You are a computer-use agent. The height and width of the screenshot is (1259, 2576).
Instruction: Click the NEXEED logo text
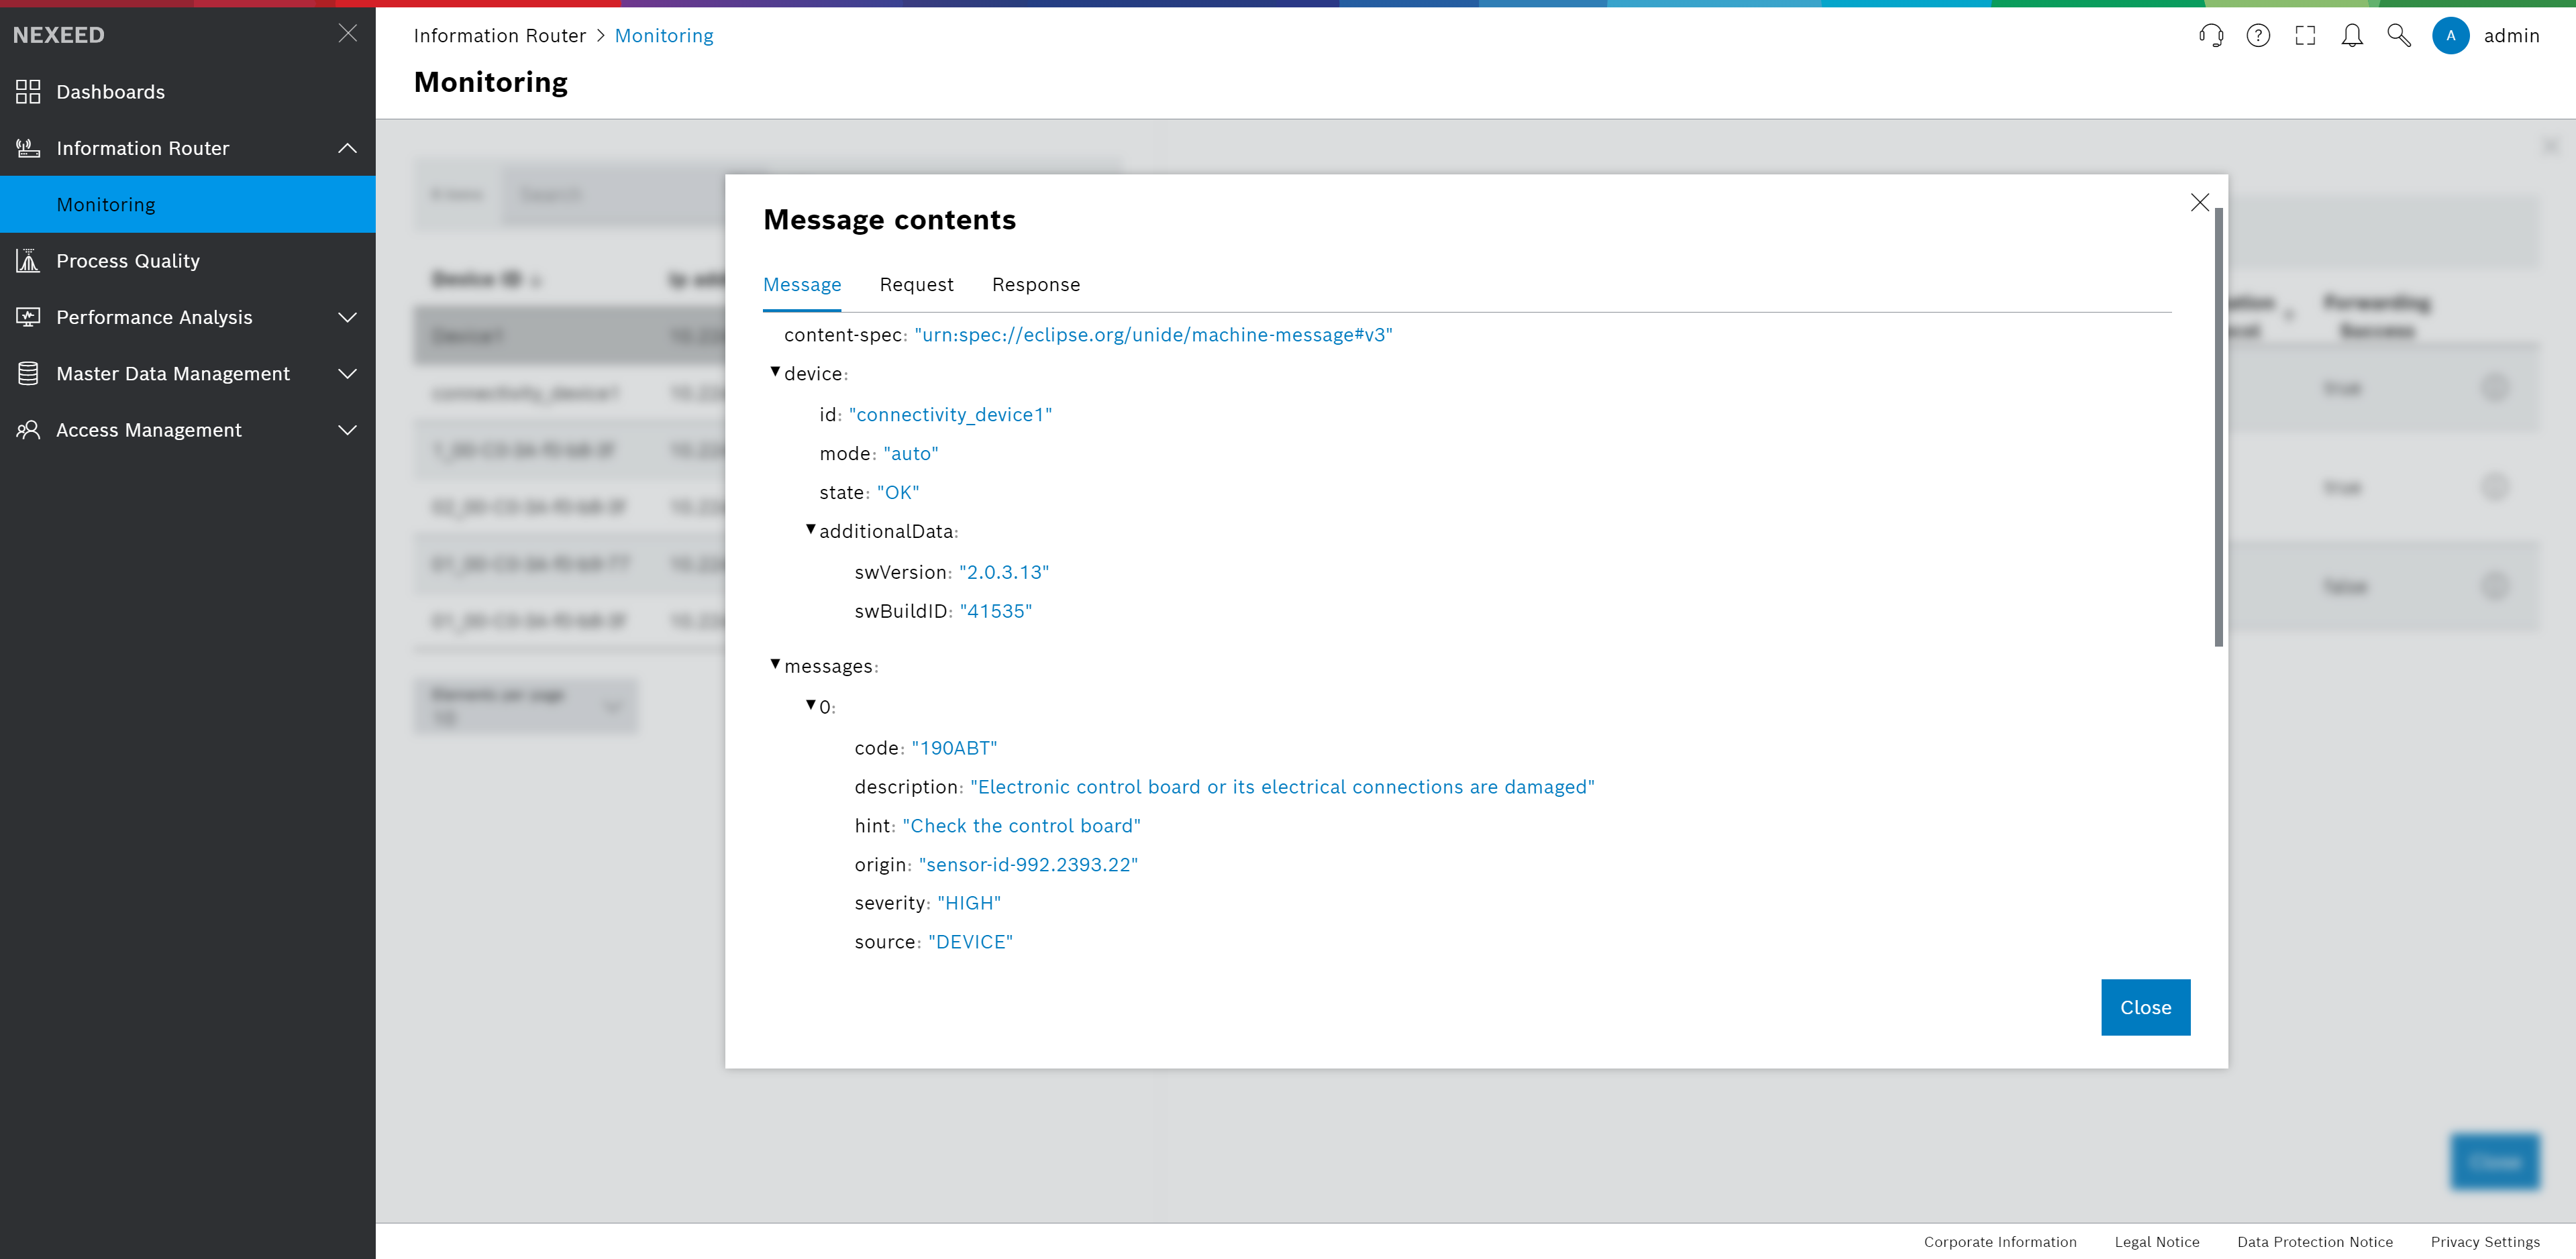59,35
